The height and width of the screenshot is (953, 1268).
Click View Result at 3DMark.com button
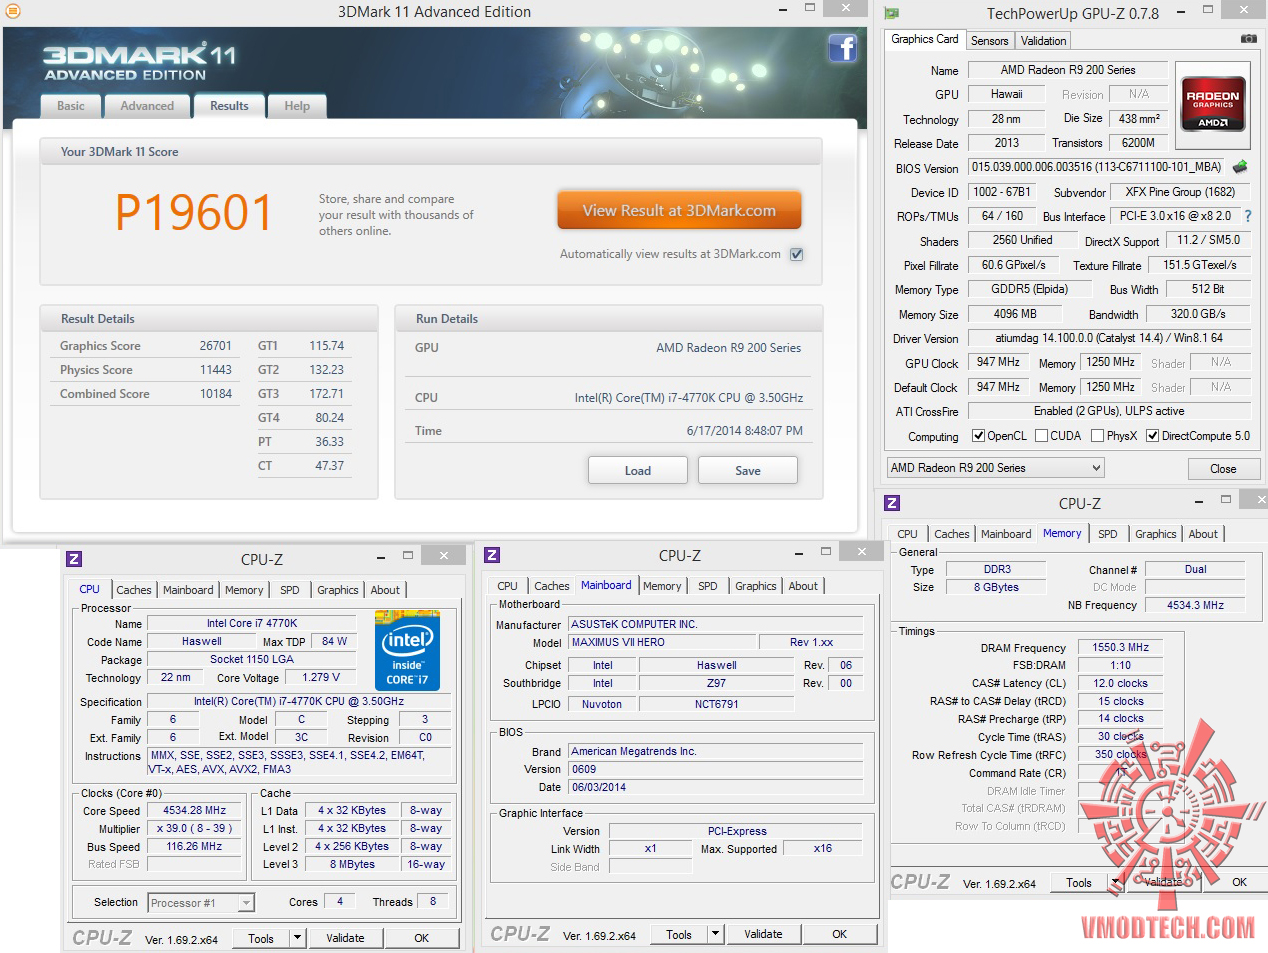[x=680, y=210]
